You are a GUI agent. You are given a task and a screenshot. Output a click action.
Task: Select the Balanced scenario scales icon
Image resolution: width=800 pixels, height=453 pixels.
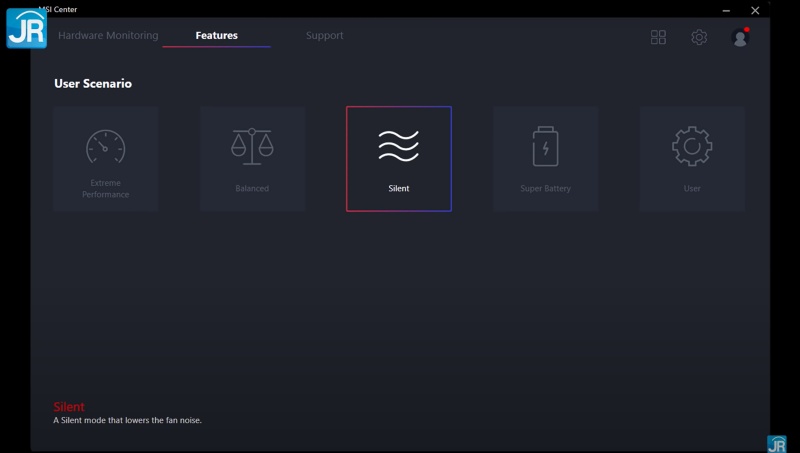point(252,146)
